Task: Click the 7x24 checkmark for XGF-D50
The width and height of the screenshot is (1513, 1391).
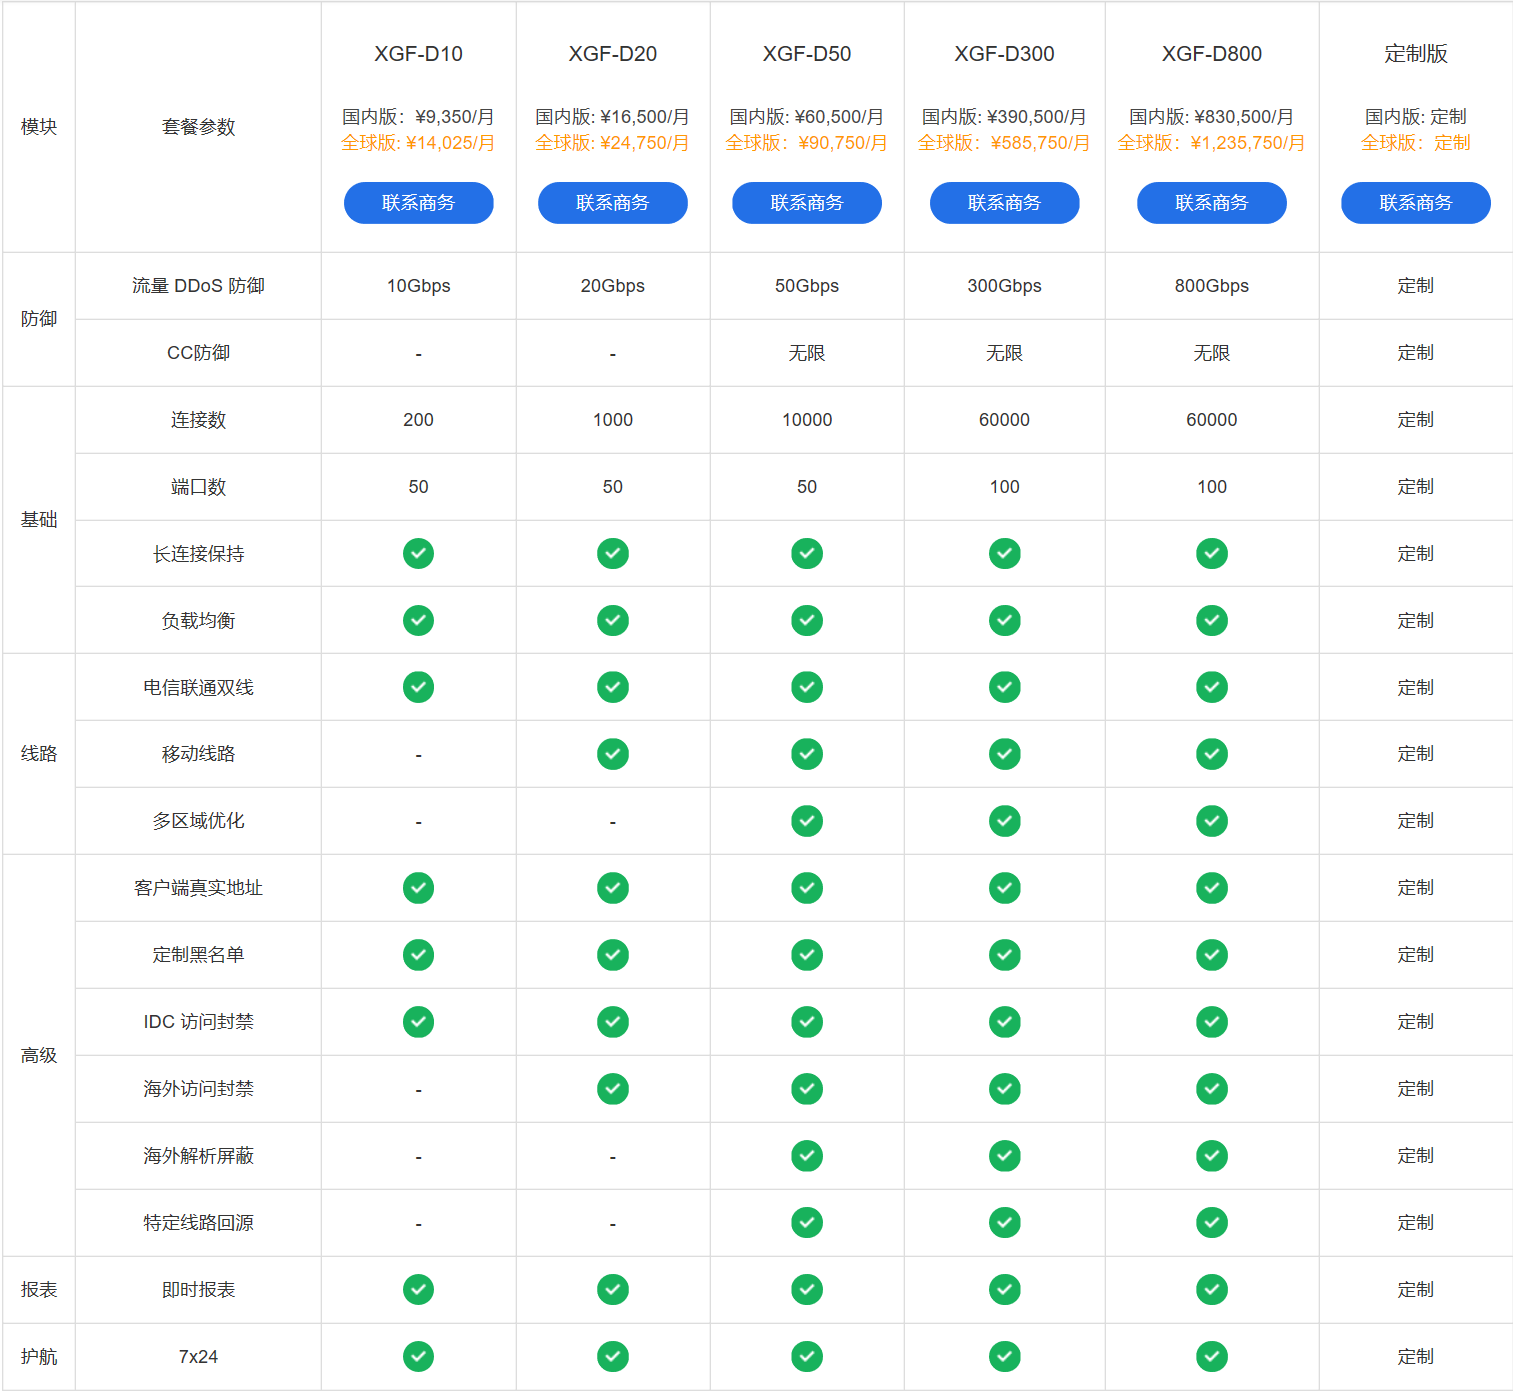Action: pyautogui.click(x=806, y=1356)
